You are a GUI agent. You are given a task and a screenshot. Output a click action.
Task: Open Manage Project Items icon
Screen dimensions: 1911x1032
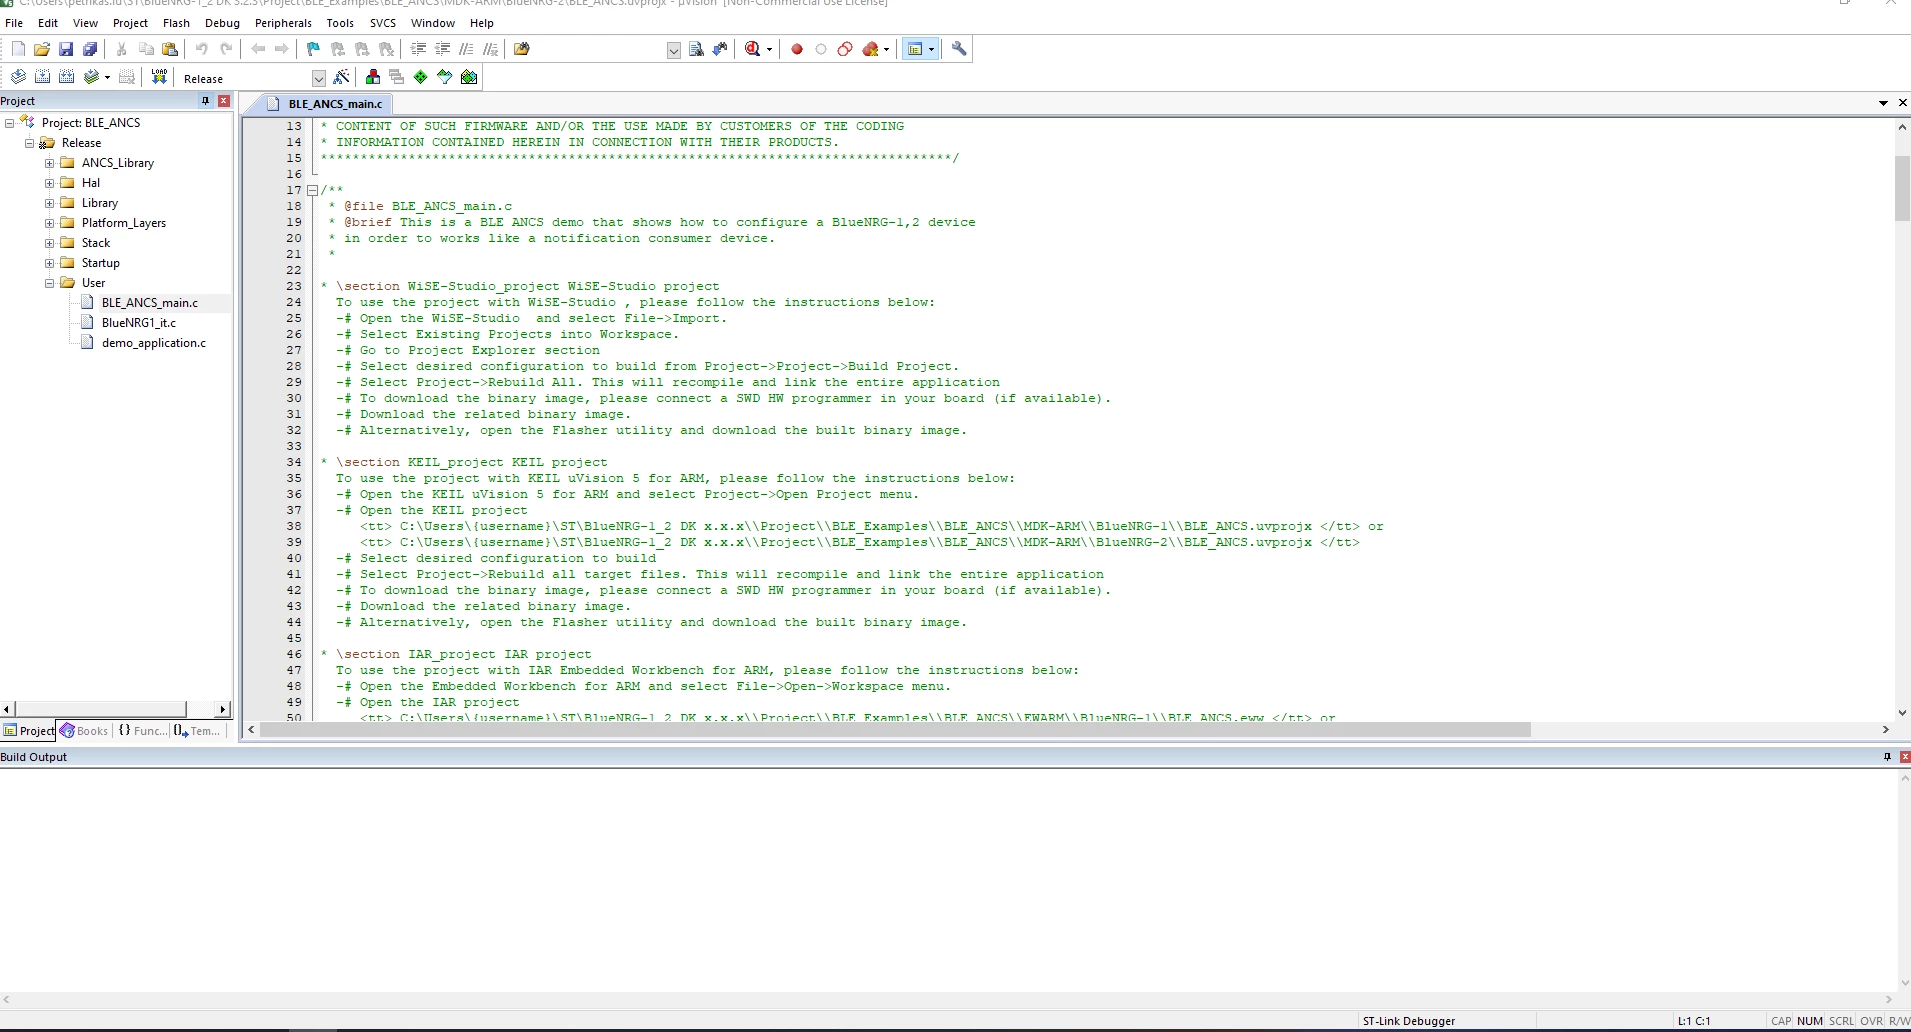(373, 77)
